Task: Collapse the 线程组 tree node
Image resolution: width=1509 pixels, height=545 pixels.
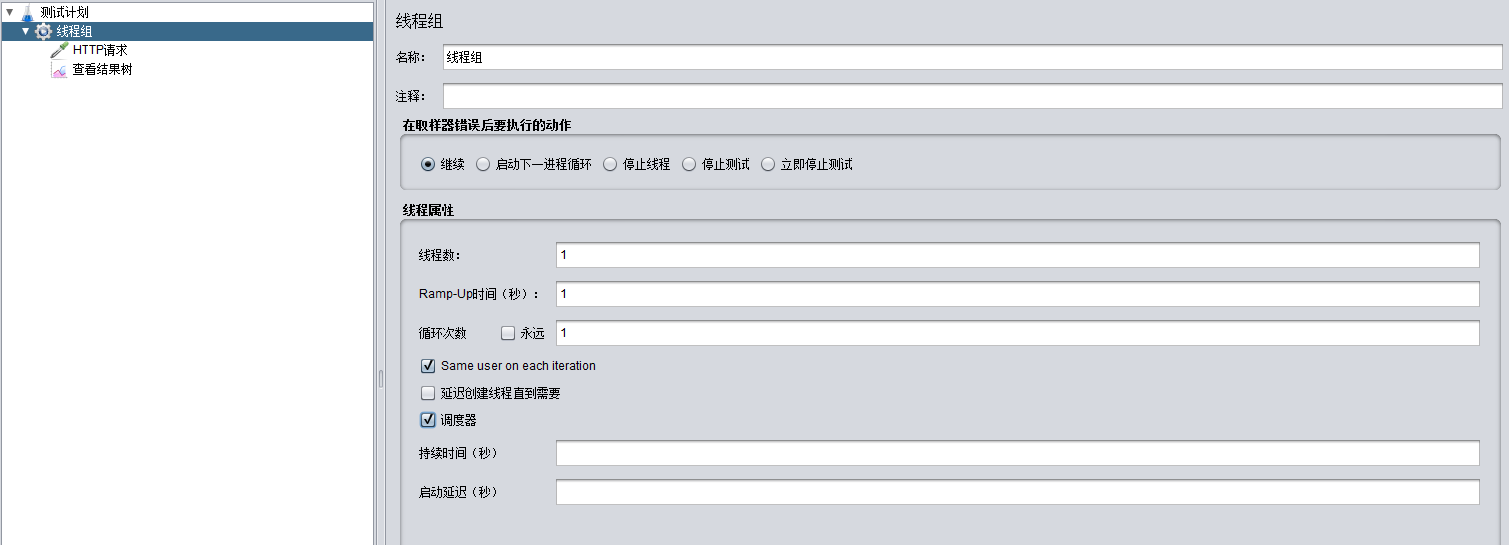Action: pyautogui.click(x=25, y=31)
